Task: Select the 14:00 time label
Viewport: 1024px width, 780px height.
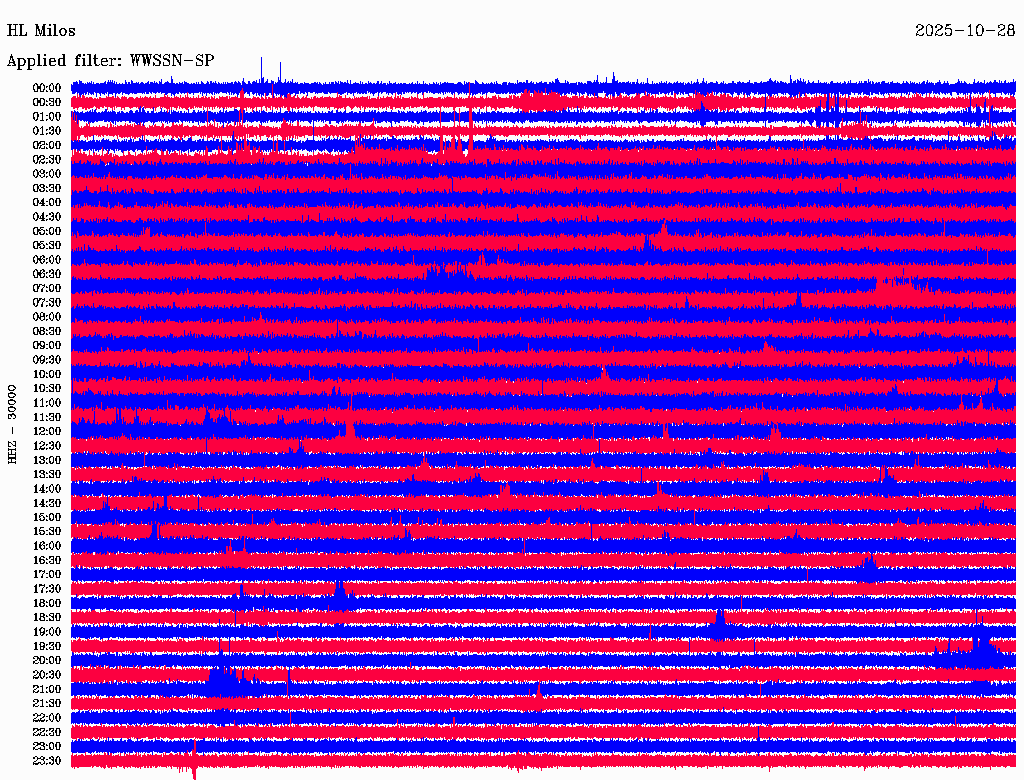Action: [x=47, y=489]
